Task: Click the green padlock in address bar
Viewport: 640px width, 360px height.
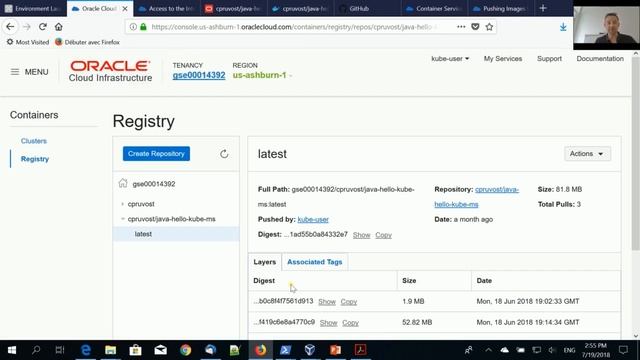Action: point(143,27)
